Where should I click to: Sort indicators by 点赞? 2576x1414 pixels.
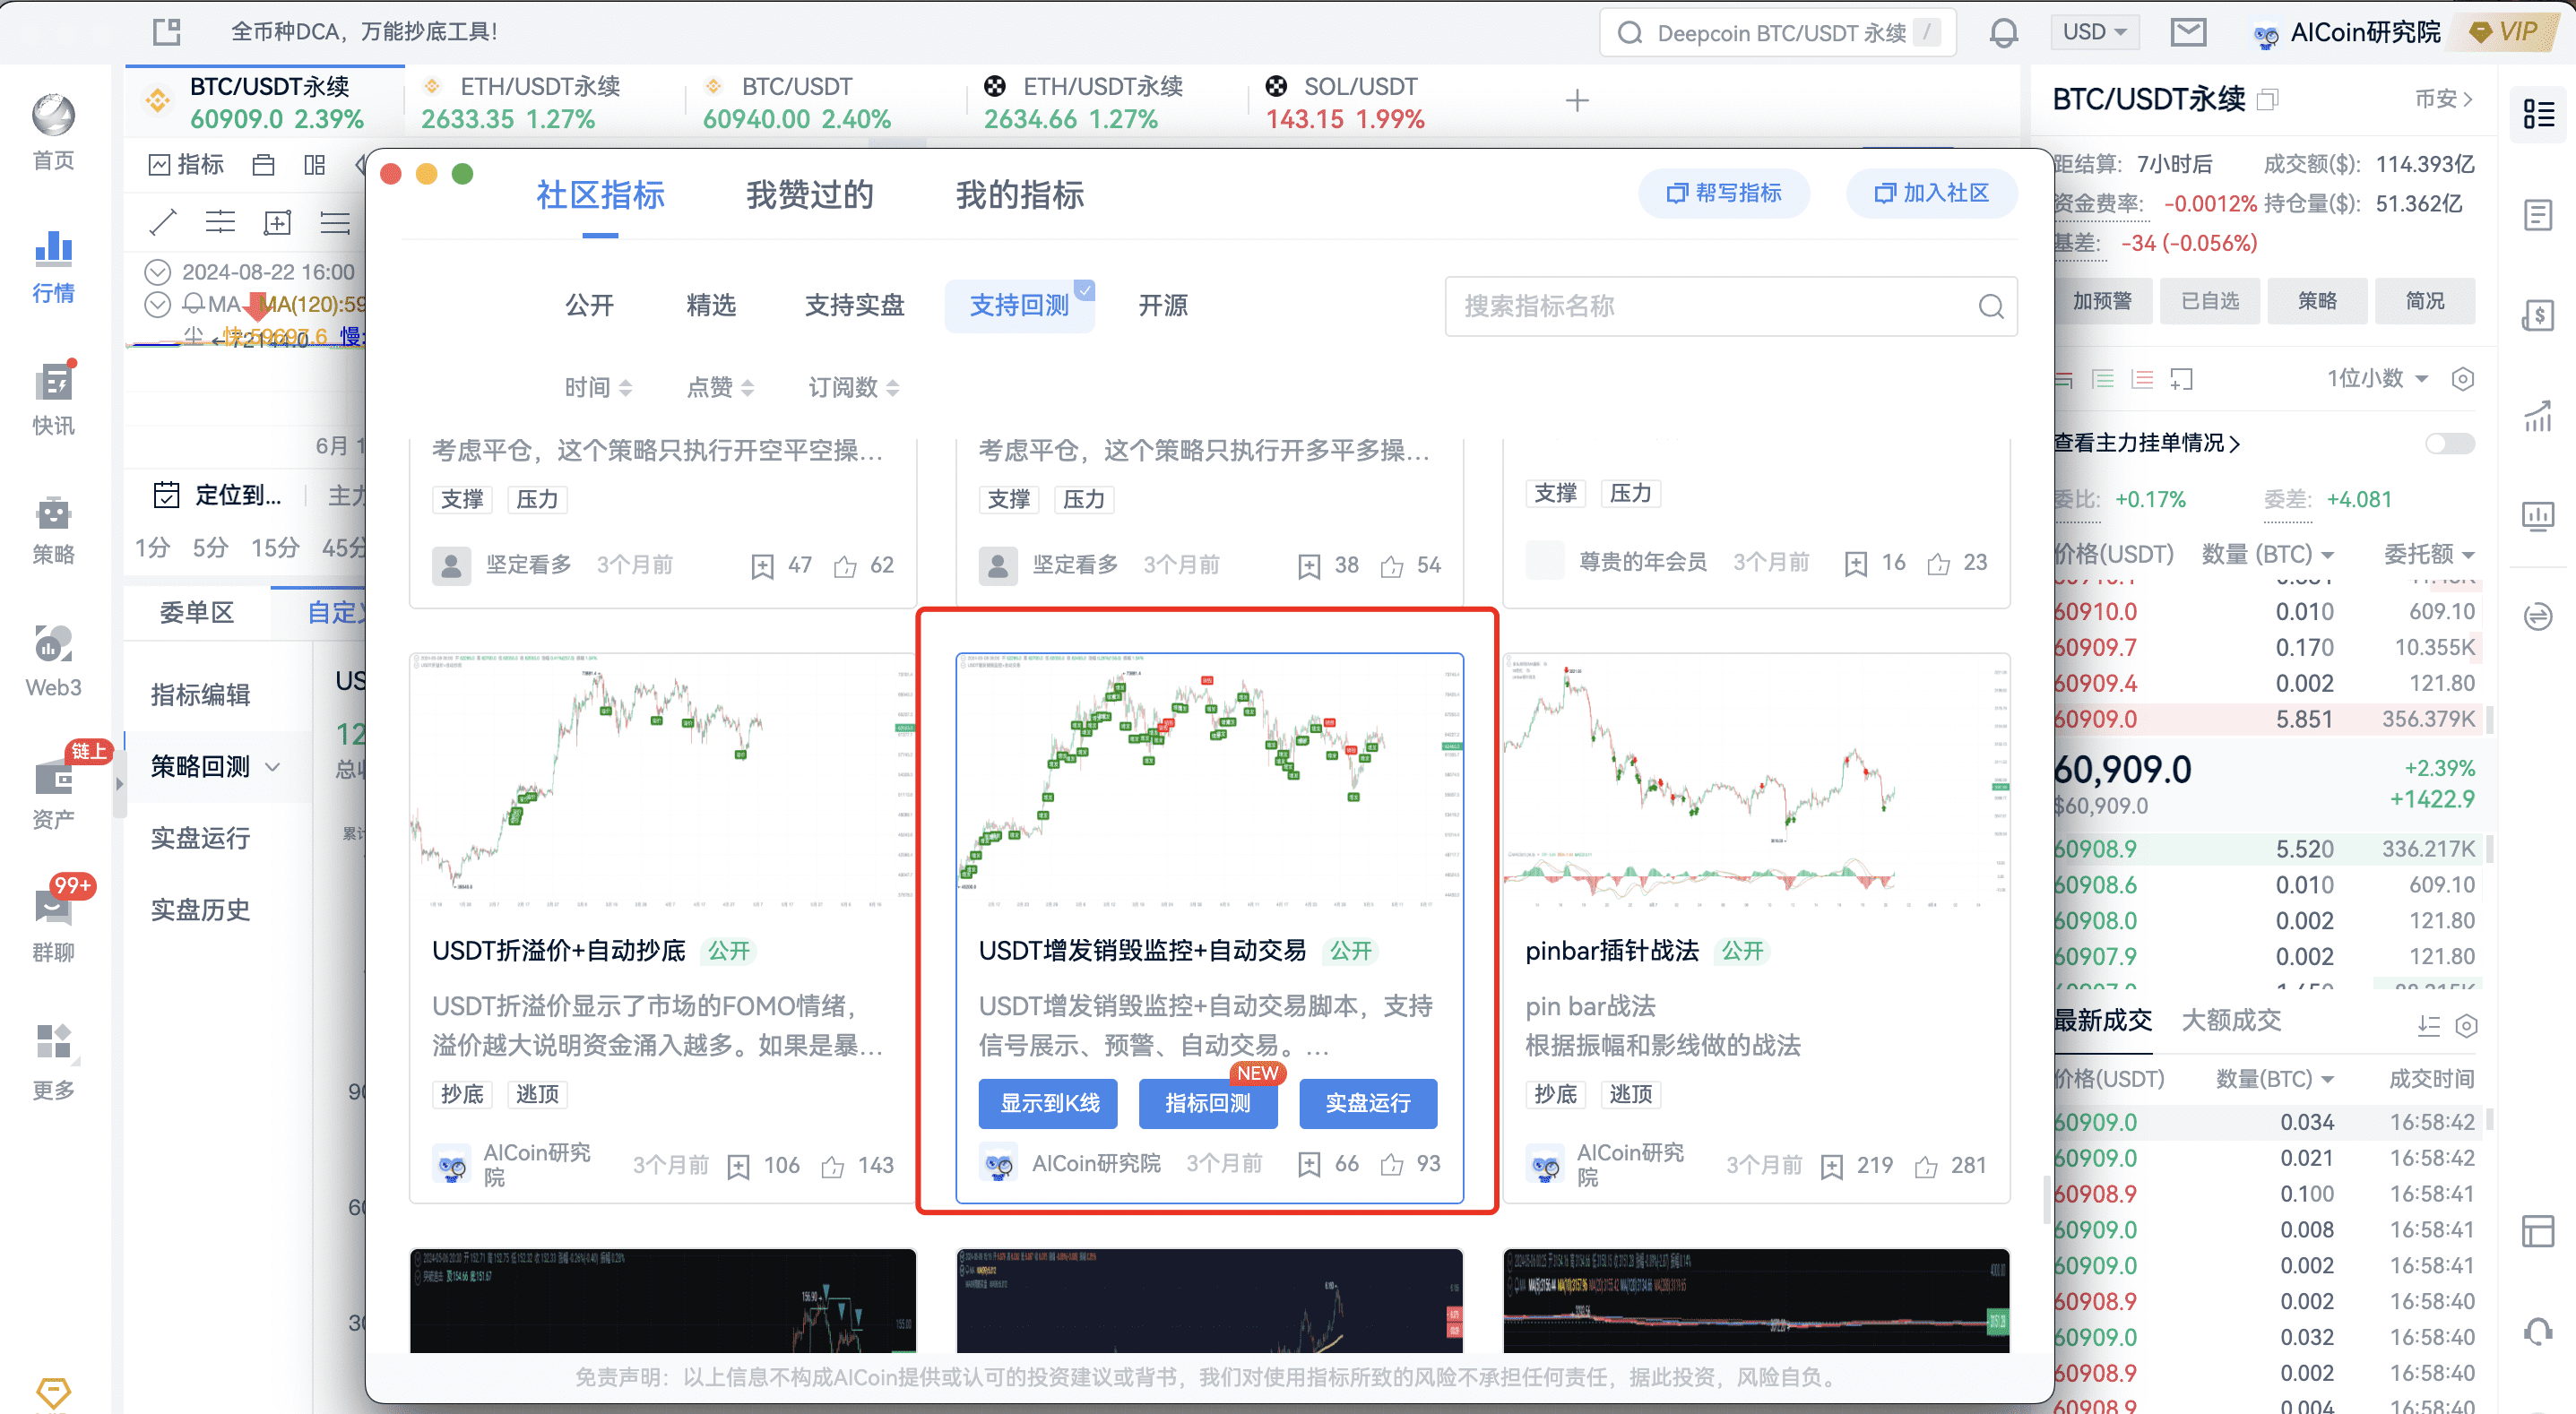tap(720, 387)
